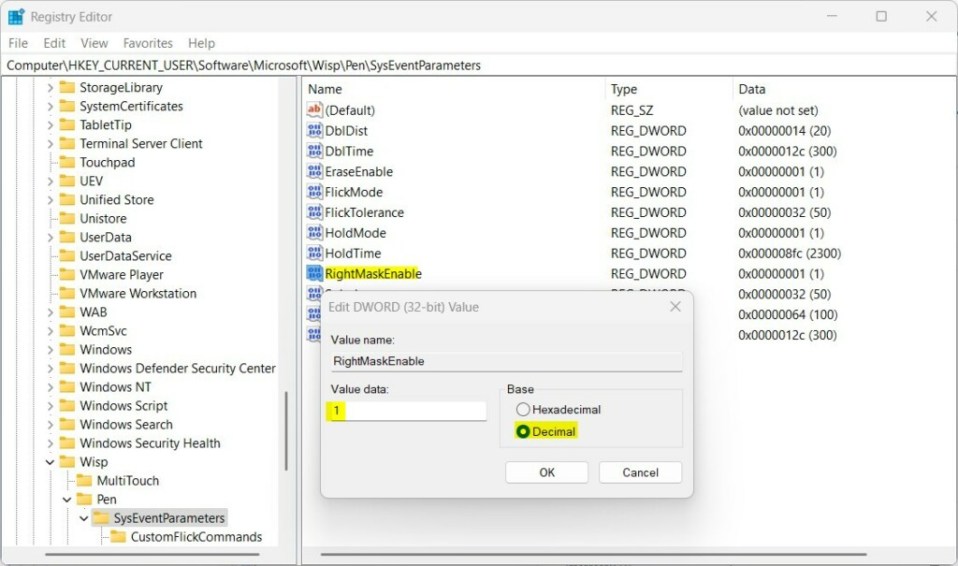The width and height of the screenshot is (958, 566).
Task: Select the UserDataService tree item
Action: 125,256
